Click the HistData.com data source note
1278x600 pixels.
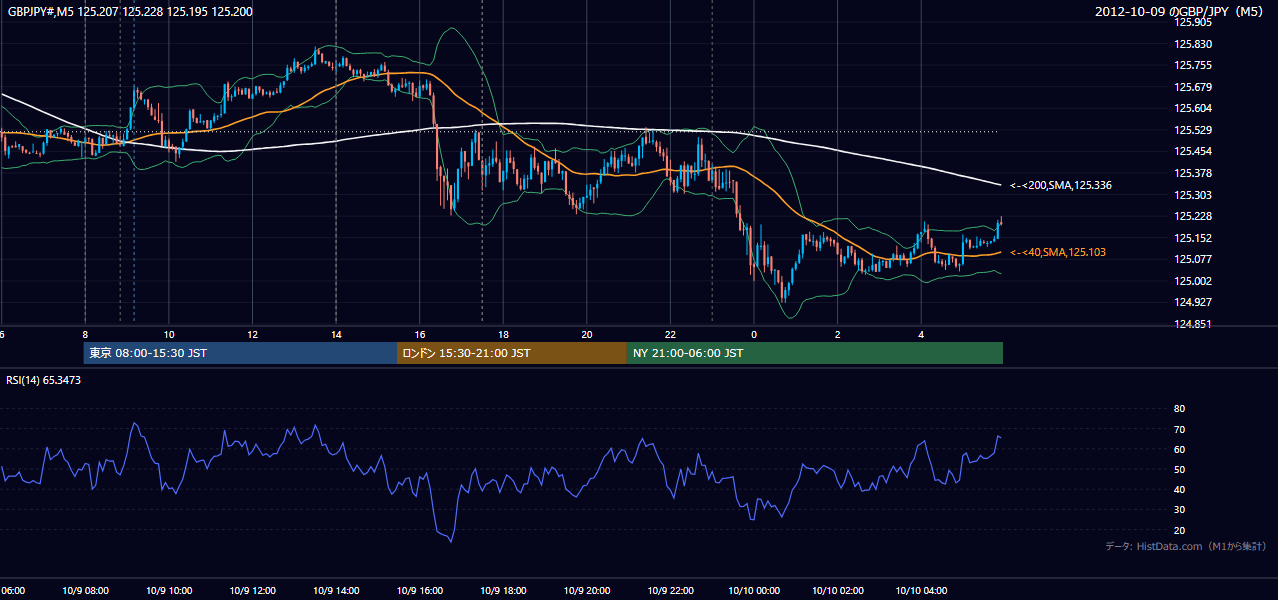[x=1186, y=546]
